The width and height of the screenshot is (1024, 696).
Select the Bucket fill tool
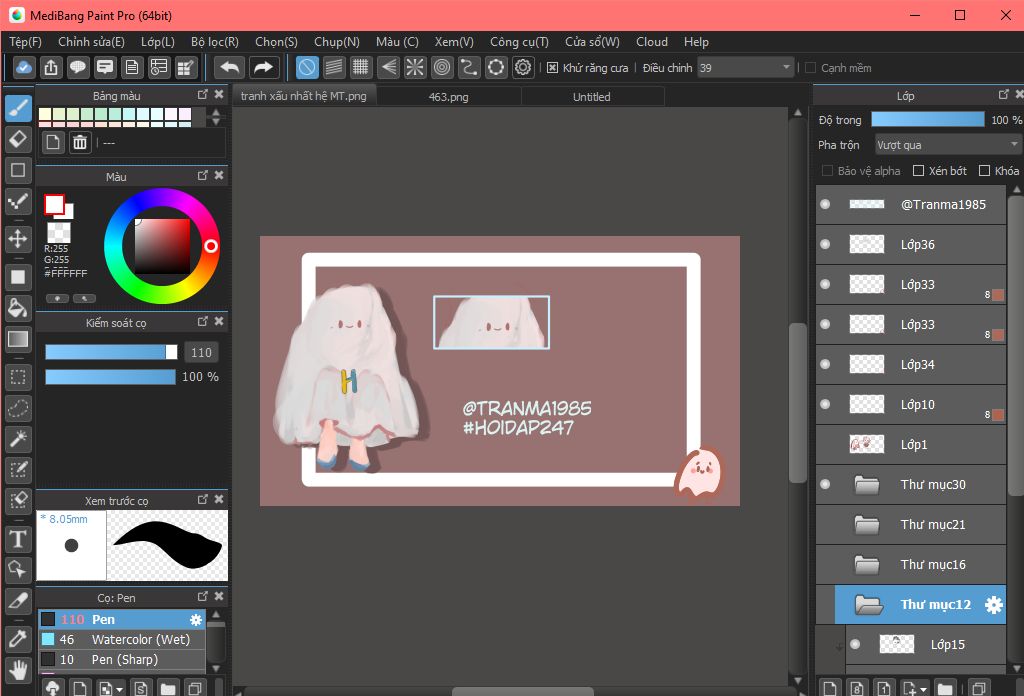(x=18, y=308)
